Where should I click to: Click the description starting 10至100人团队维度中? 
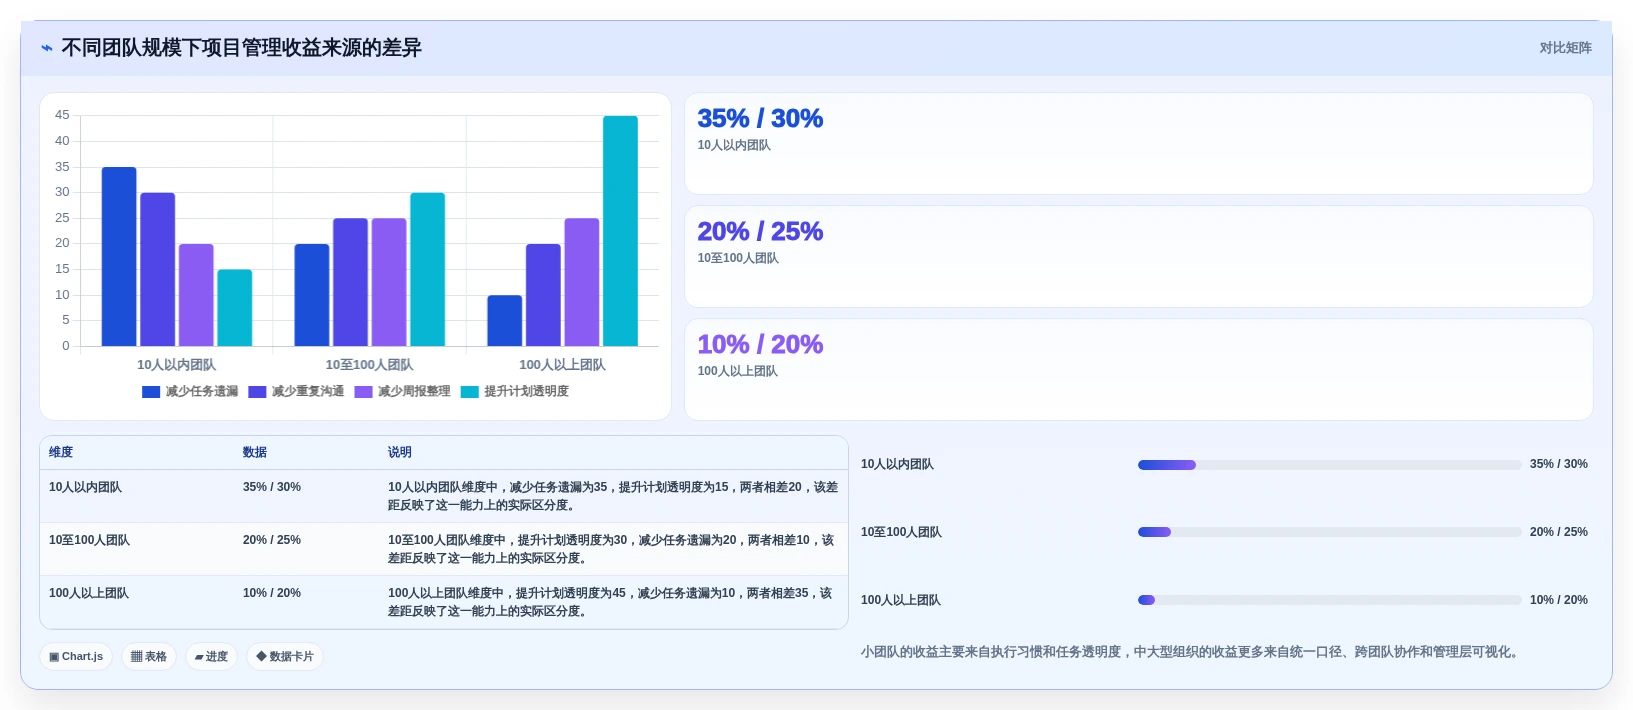click(x=611, y=549)
